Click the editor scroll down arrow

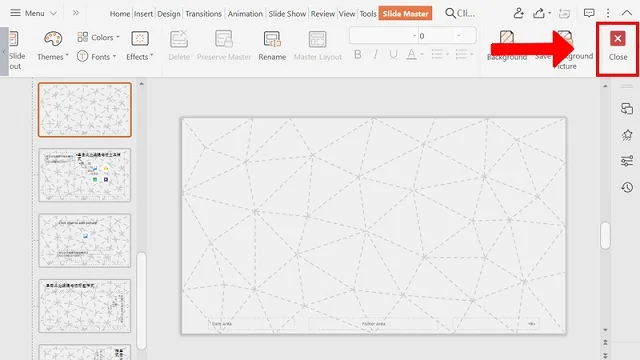[605, 330]
